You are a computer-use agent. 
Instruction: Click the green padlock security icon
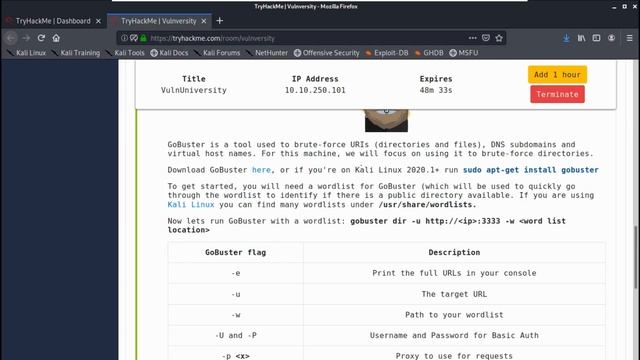[x=143, y=38]
